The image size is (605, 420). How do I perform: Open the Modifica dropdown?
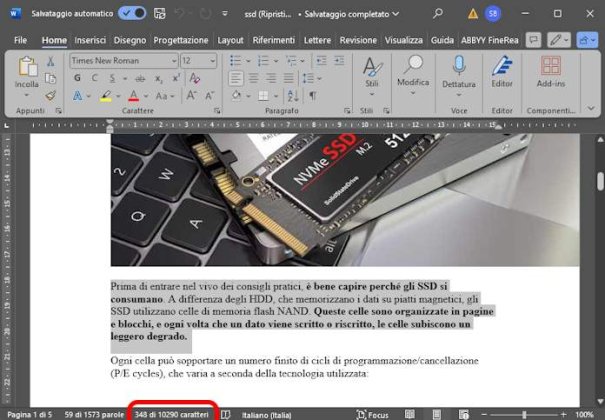coord(413,75)
